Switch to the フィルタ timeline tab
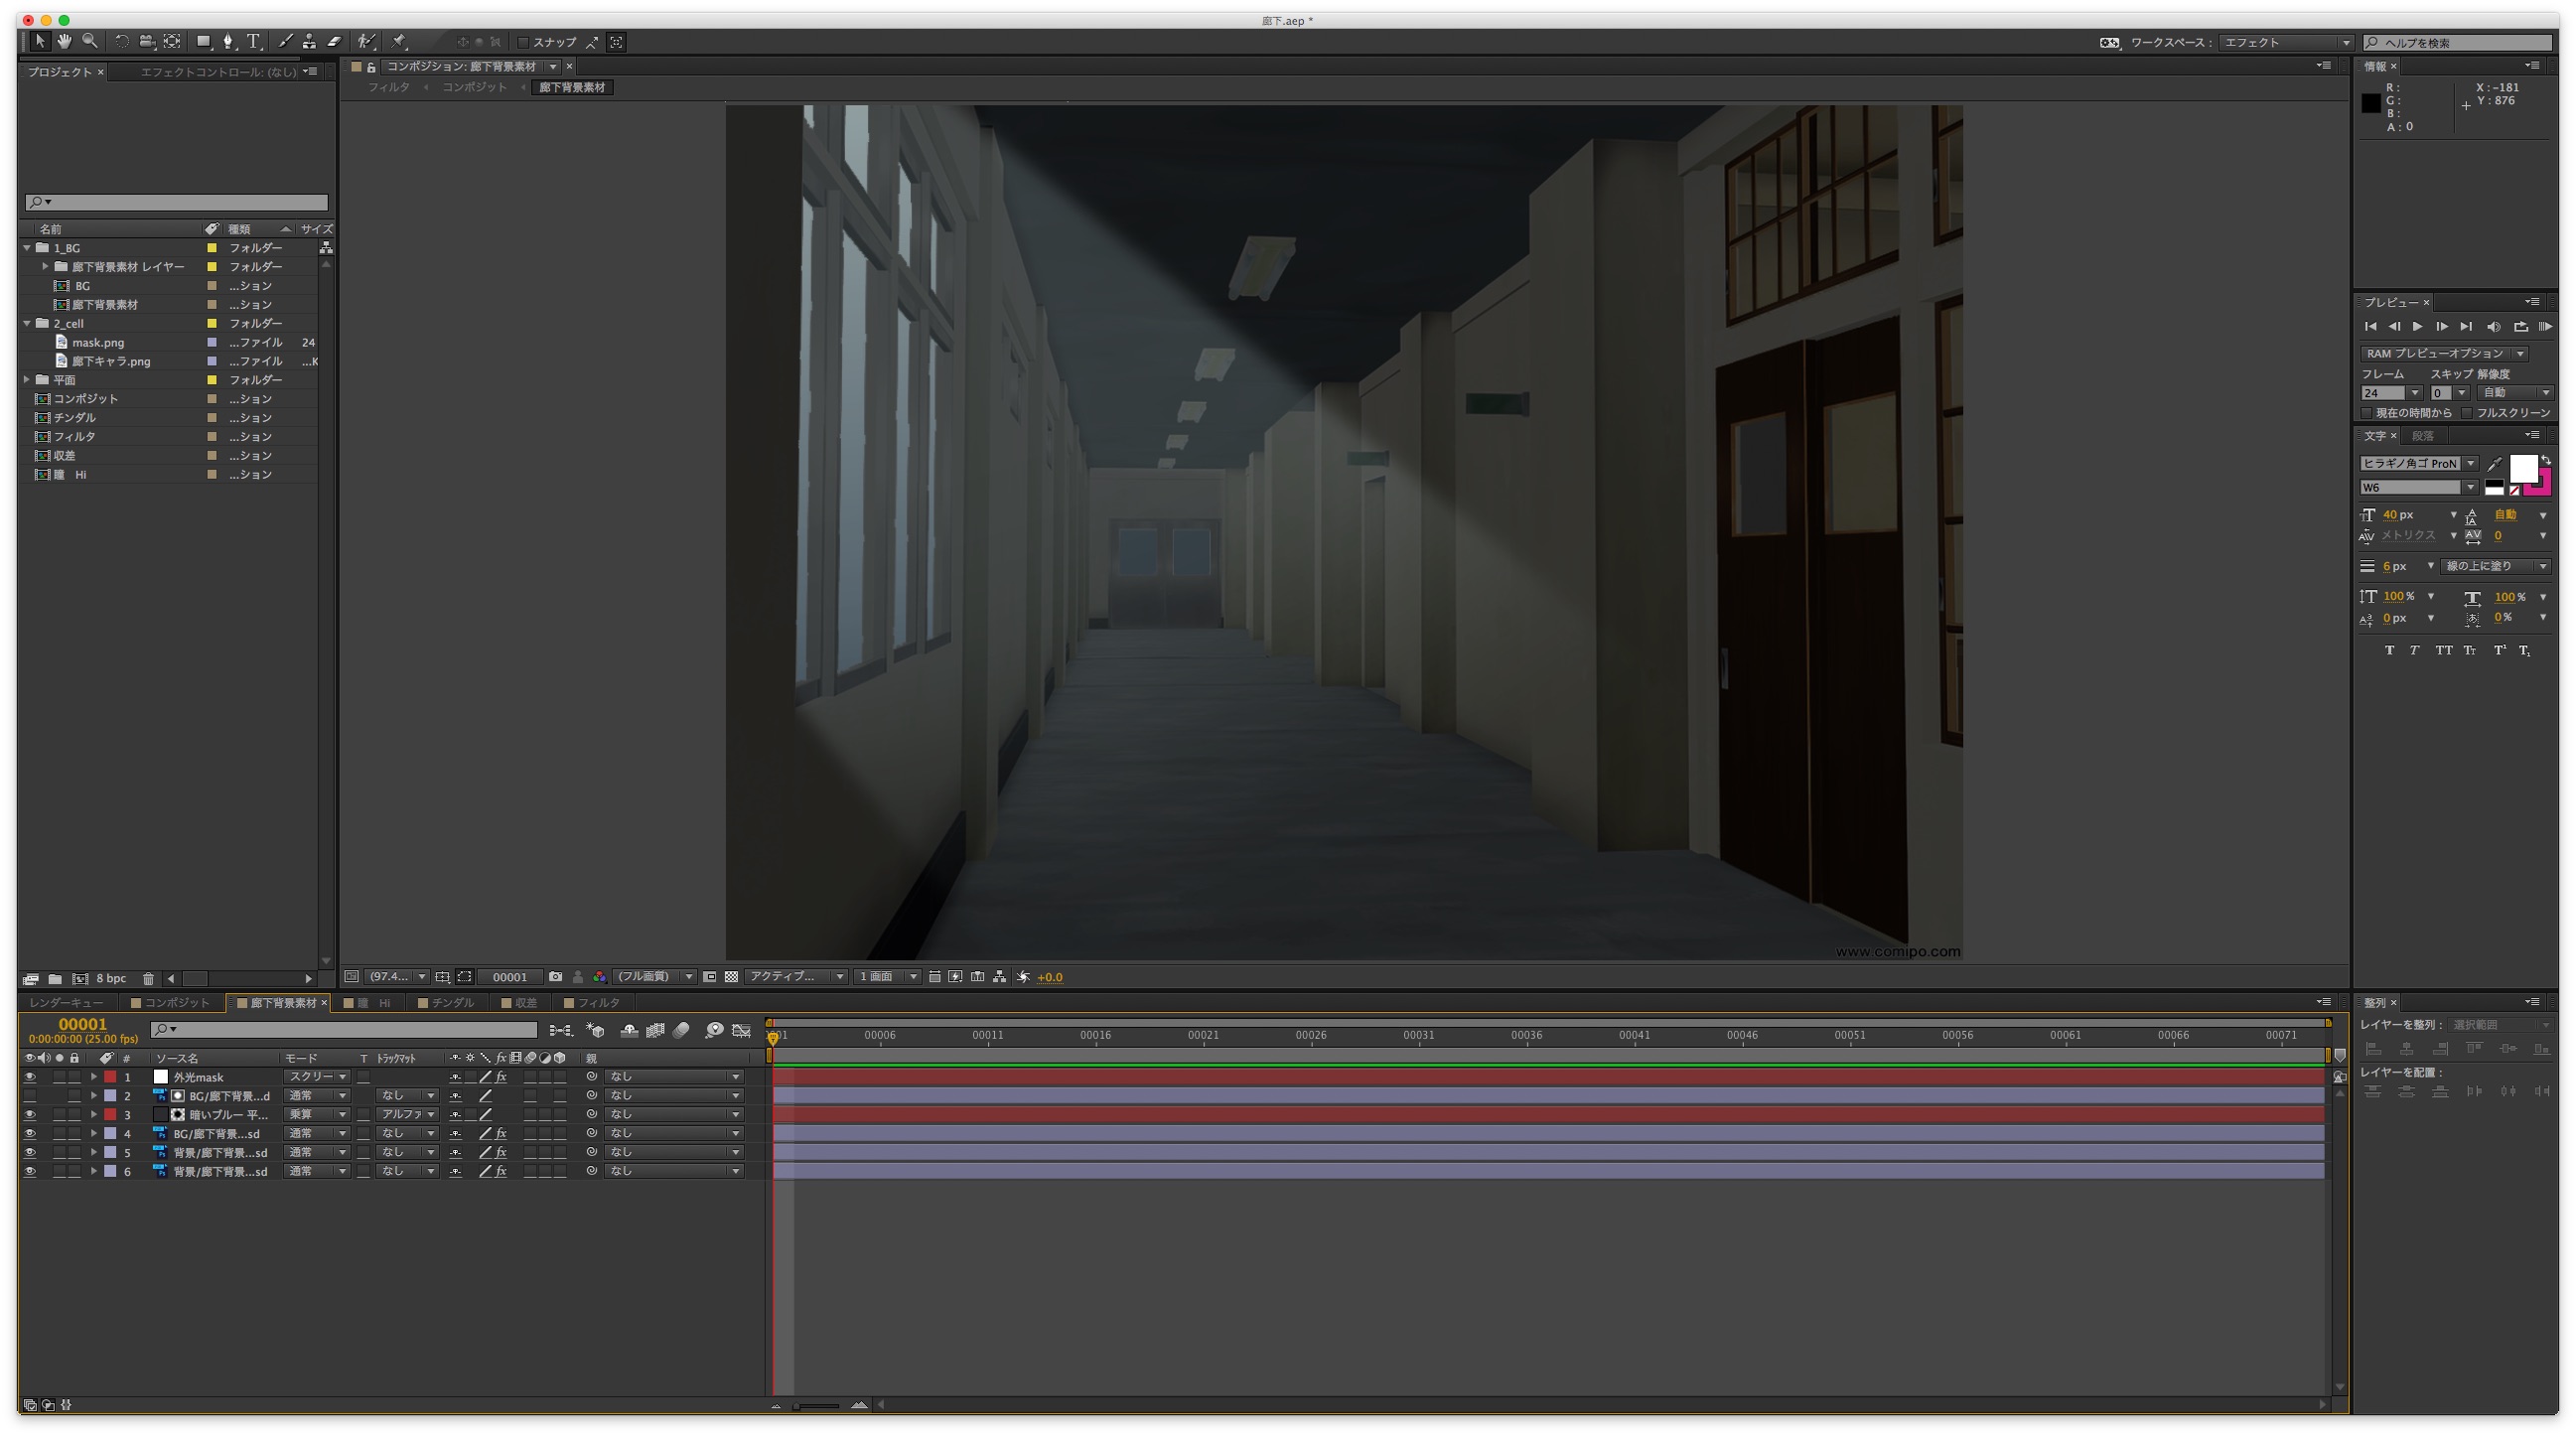Viewport: 2576px width, 1436px height. [x=592, y=1003]
